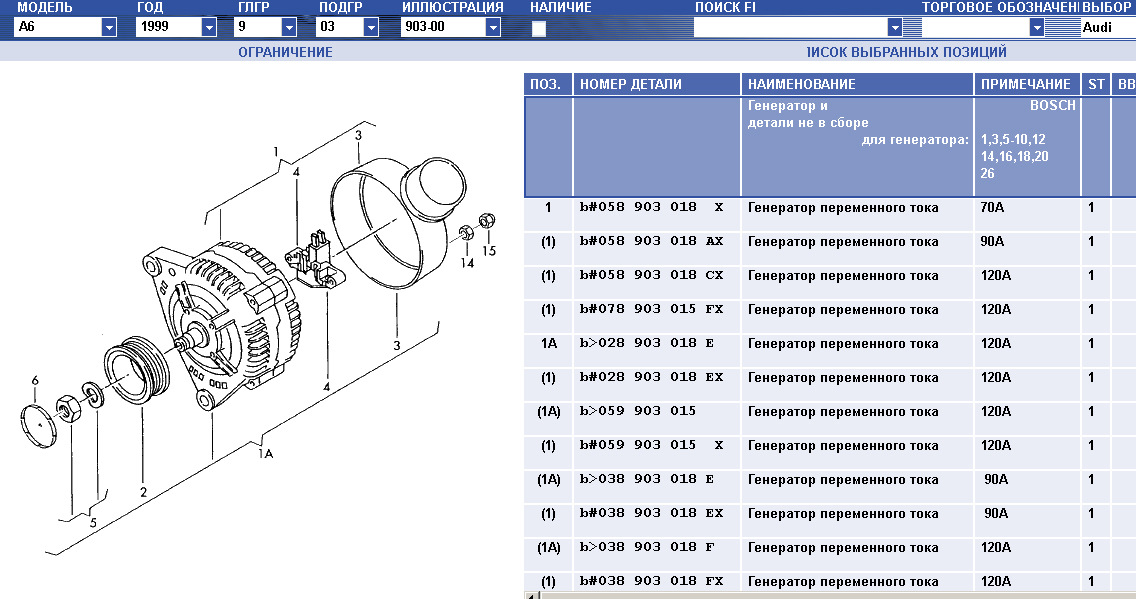Select nut number 15 in the illustration

[x=487, y=221]
